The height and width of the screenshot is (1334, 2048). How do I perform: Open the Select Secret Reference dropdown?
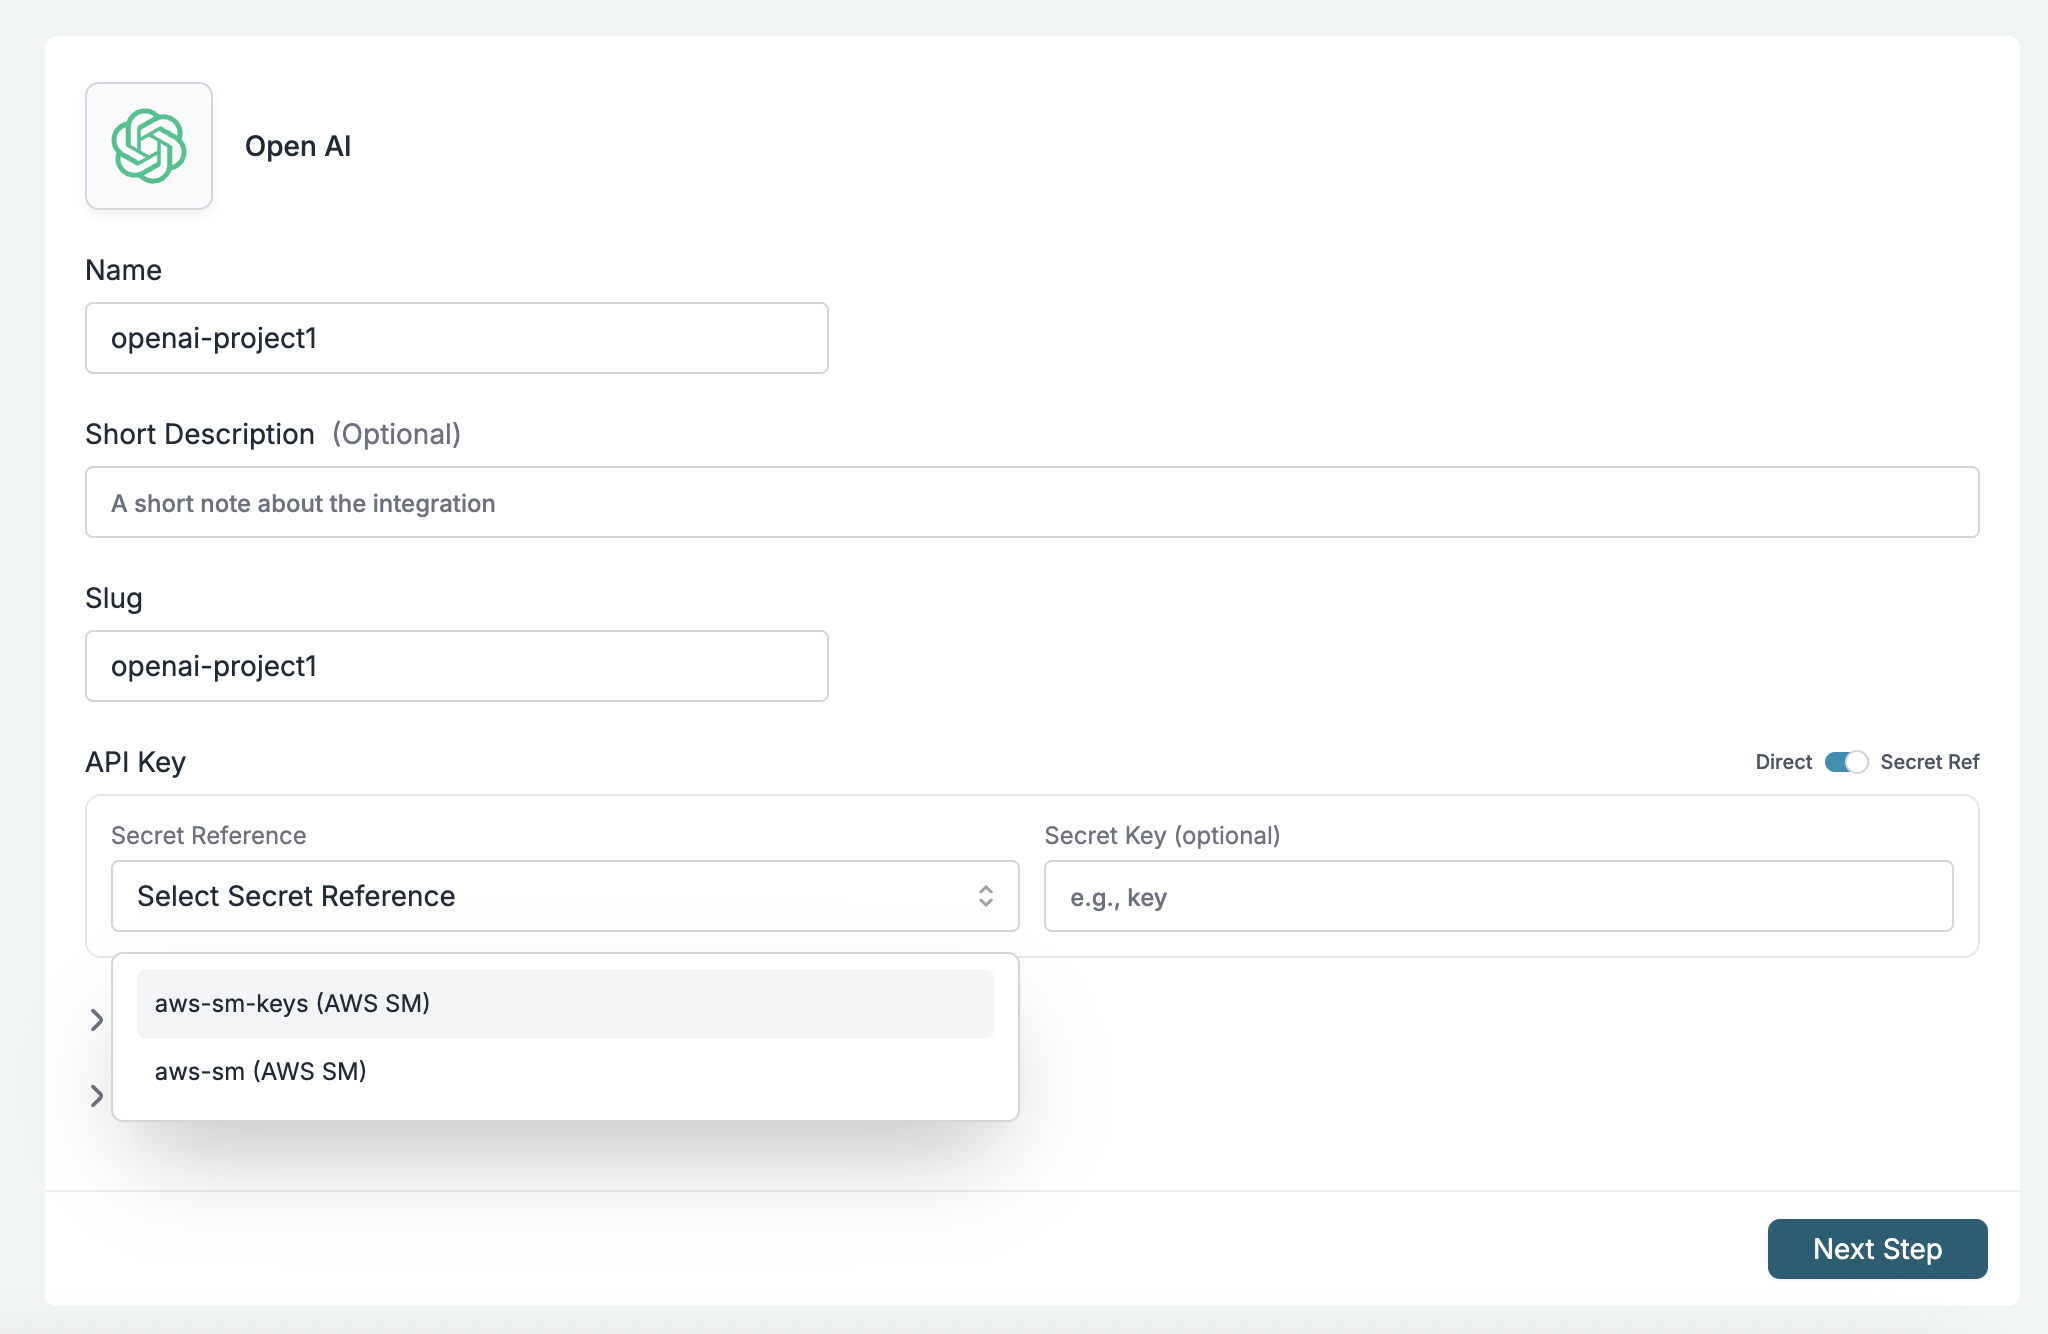click(565, 896)
